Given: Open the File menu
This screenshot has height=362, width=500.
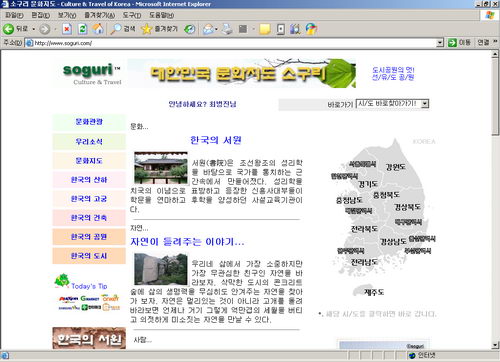Looking at the screenshot, I should point(14,15).
